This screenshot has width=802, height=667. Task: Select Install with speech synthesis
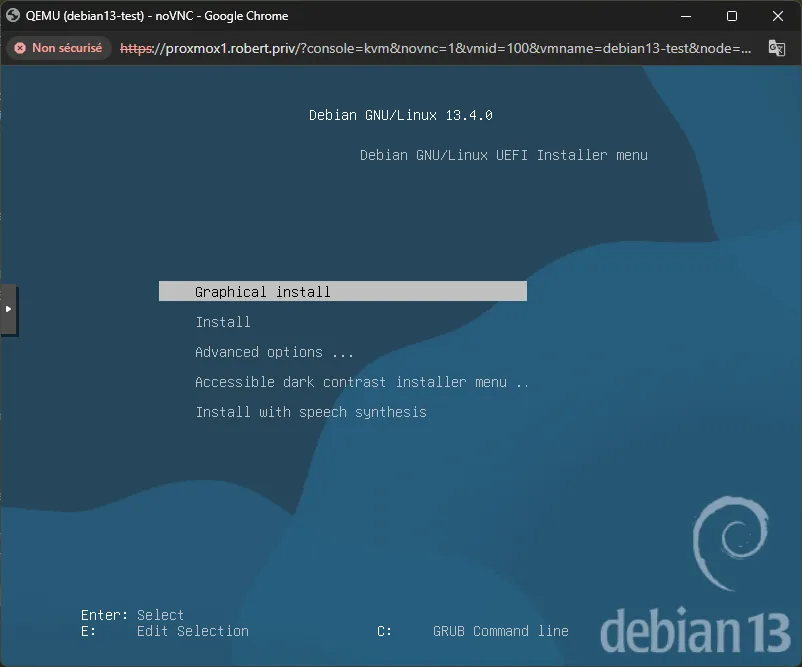[310, 411]
